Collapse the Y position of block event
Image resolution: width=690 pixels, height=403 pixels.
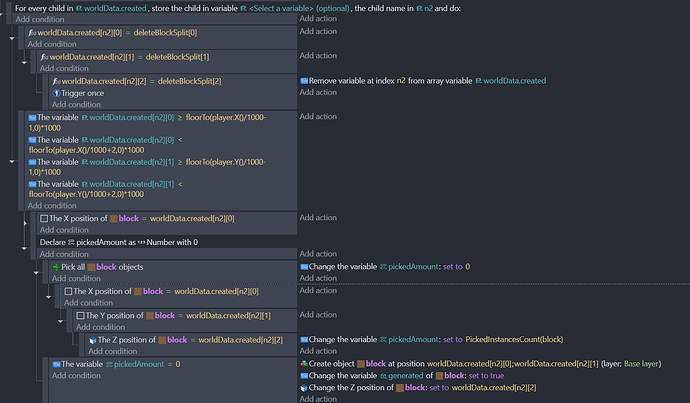(61, 321)
